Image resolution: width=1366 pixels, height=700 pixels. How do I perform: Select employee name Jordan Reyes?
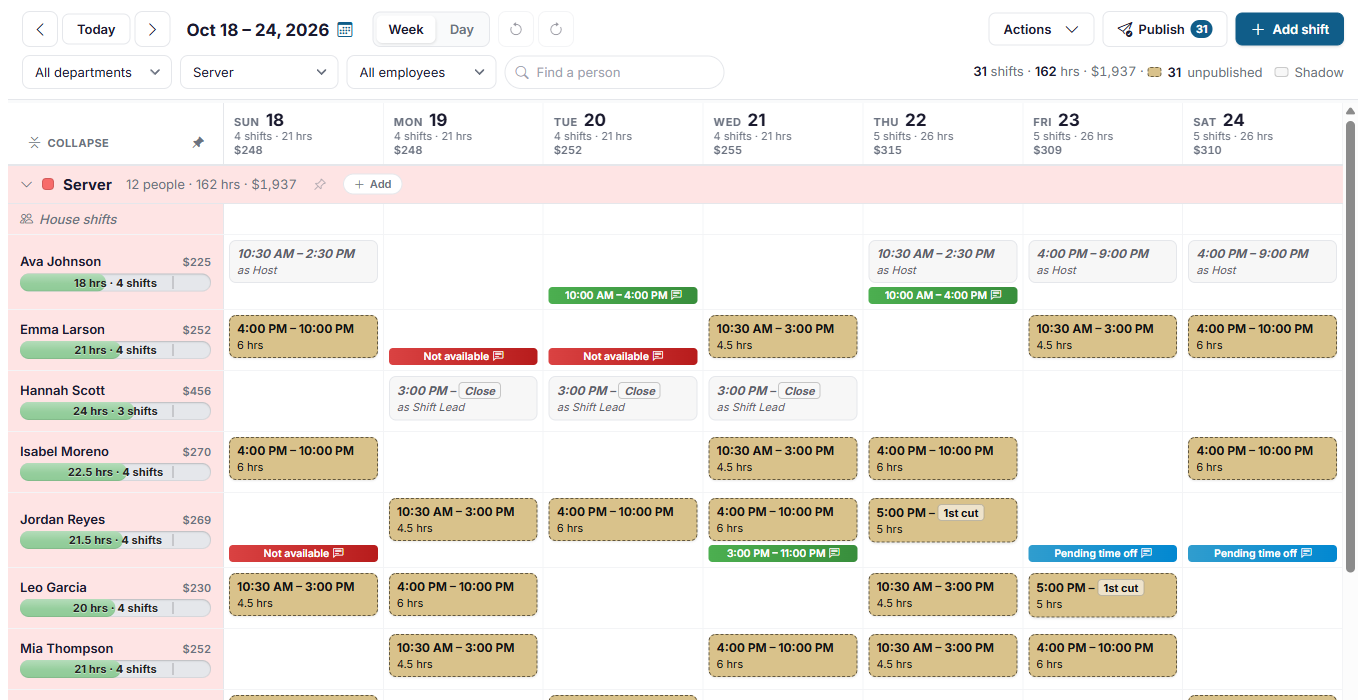point(62,519)
